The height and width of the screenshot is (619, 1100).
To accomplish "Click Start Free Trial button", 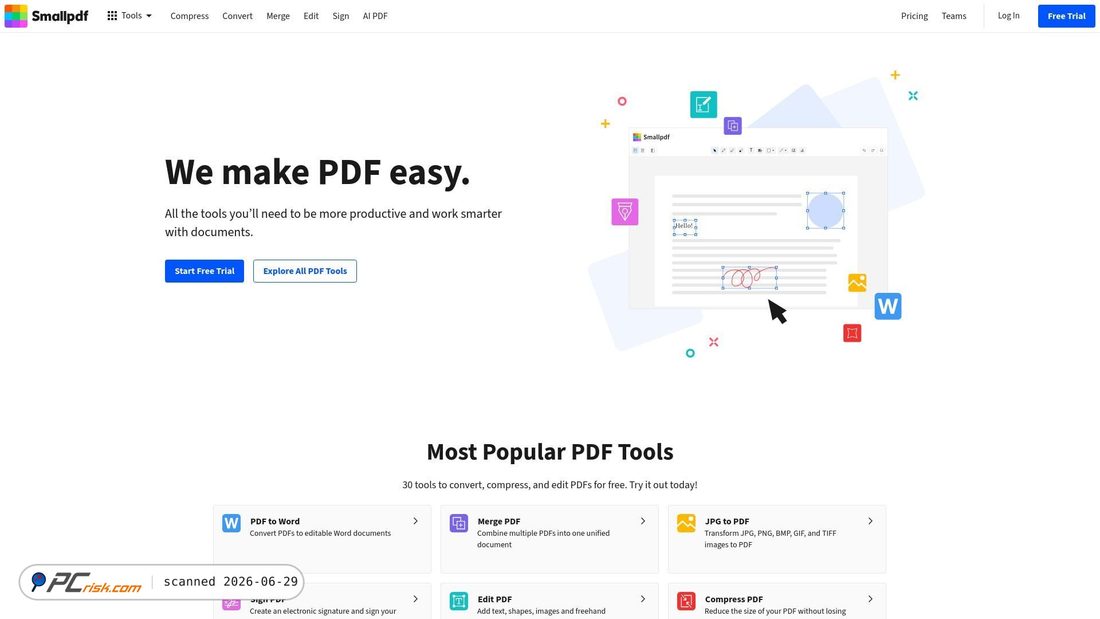I will coord(204,271).
